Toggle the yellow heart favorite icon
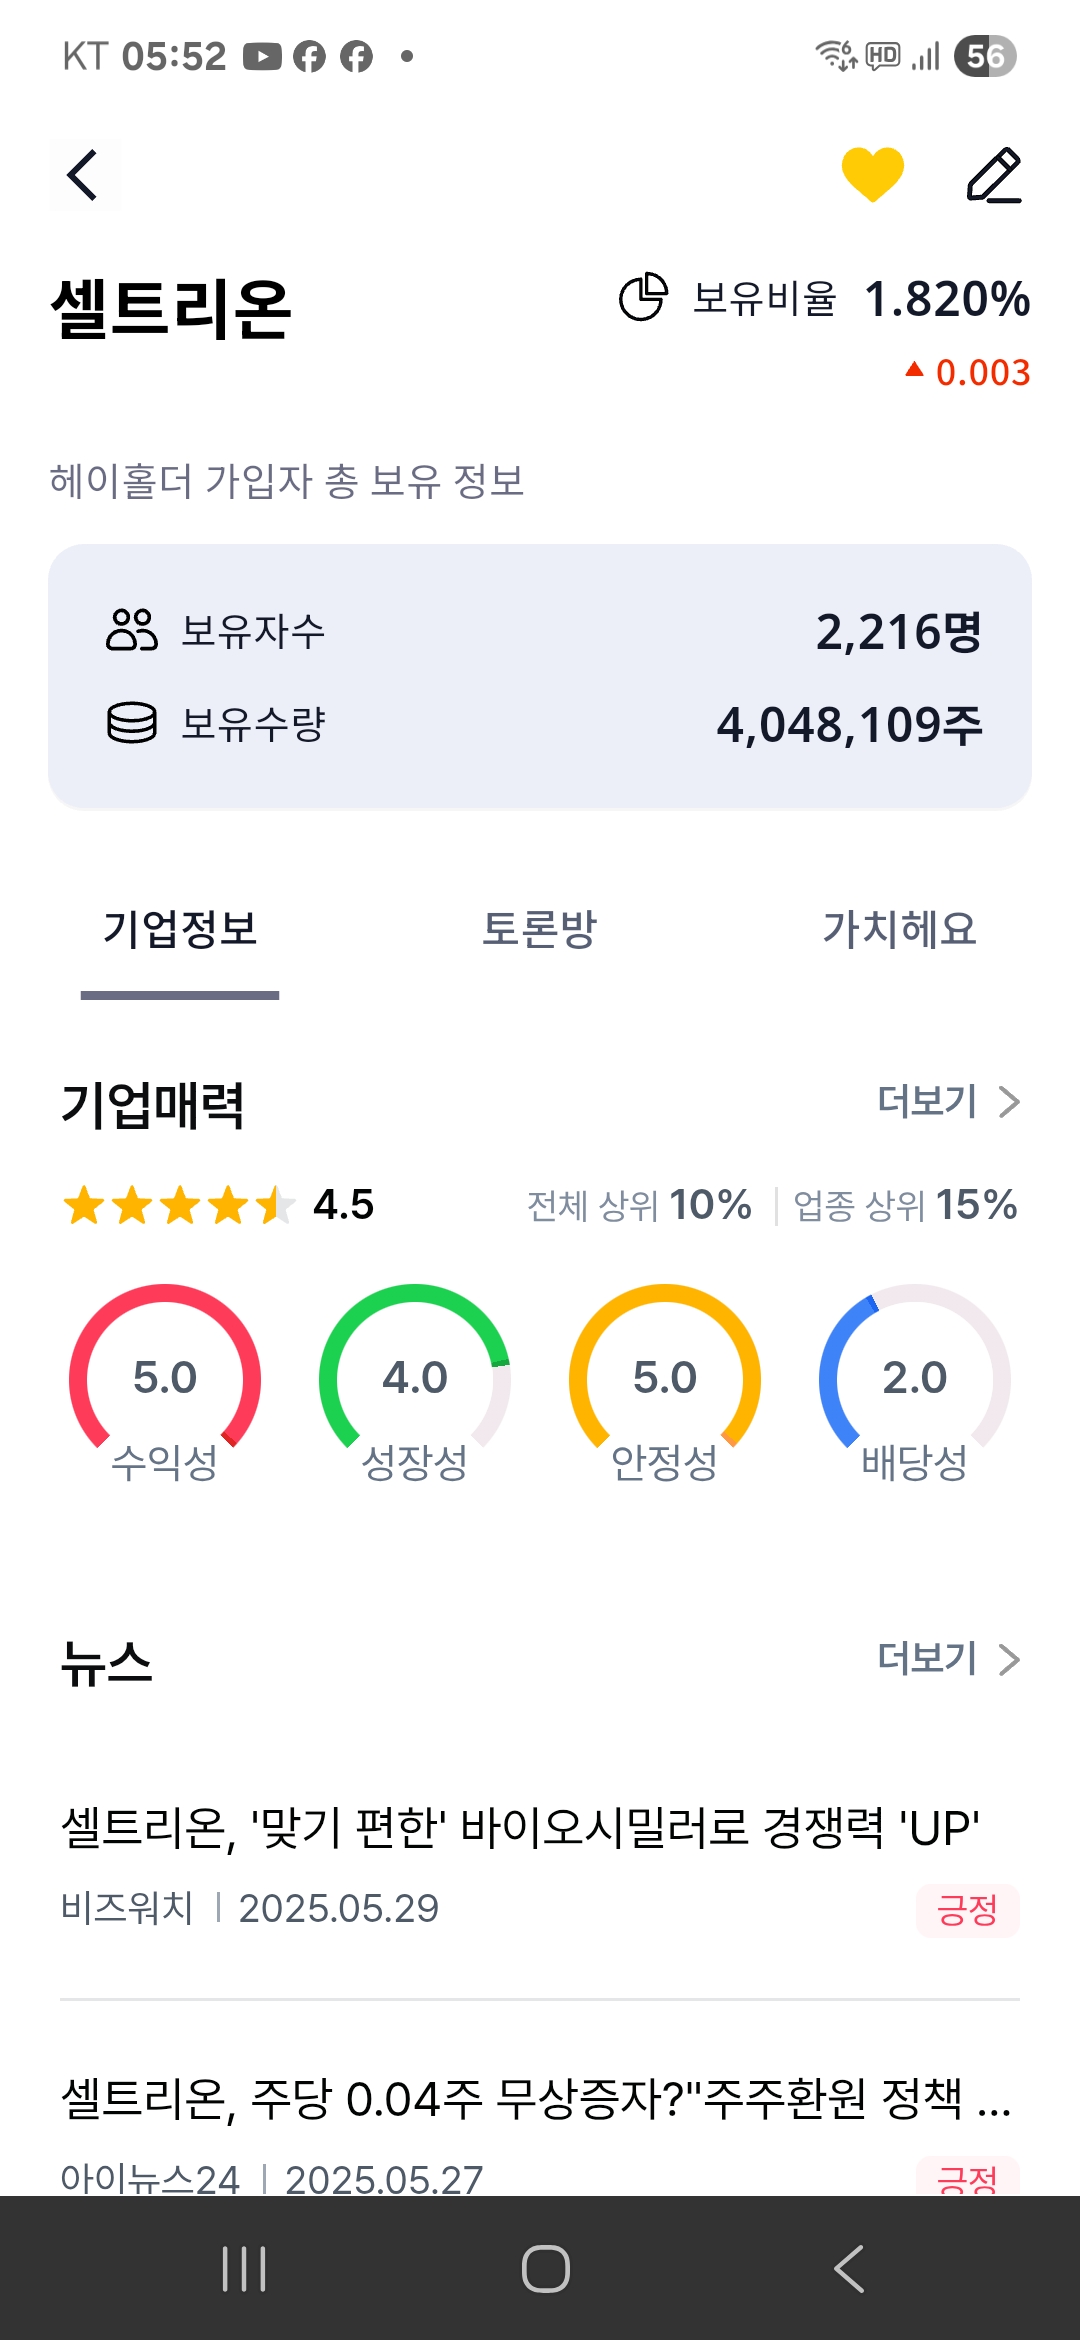 click(872, 174)
